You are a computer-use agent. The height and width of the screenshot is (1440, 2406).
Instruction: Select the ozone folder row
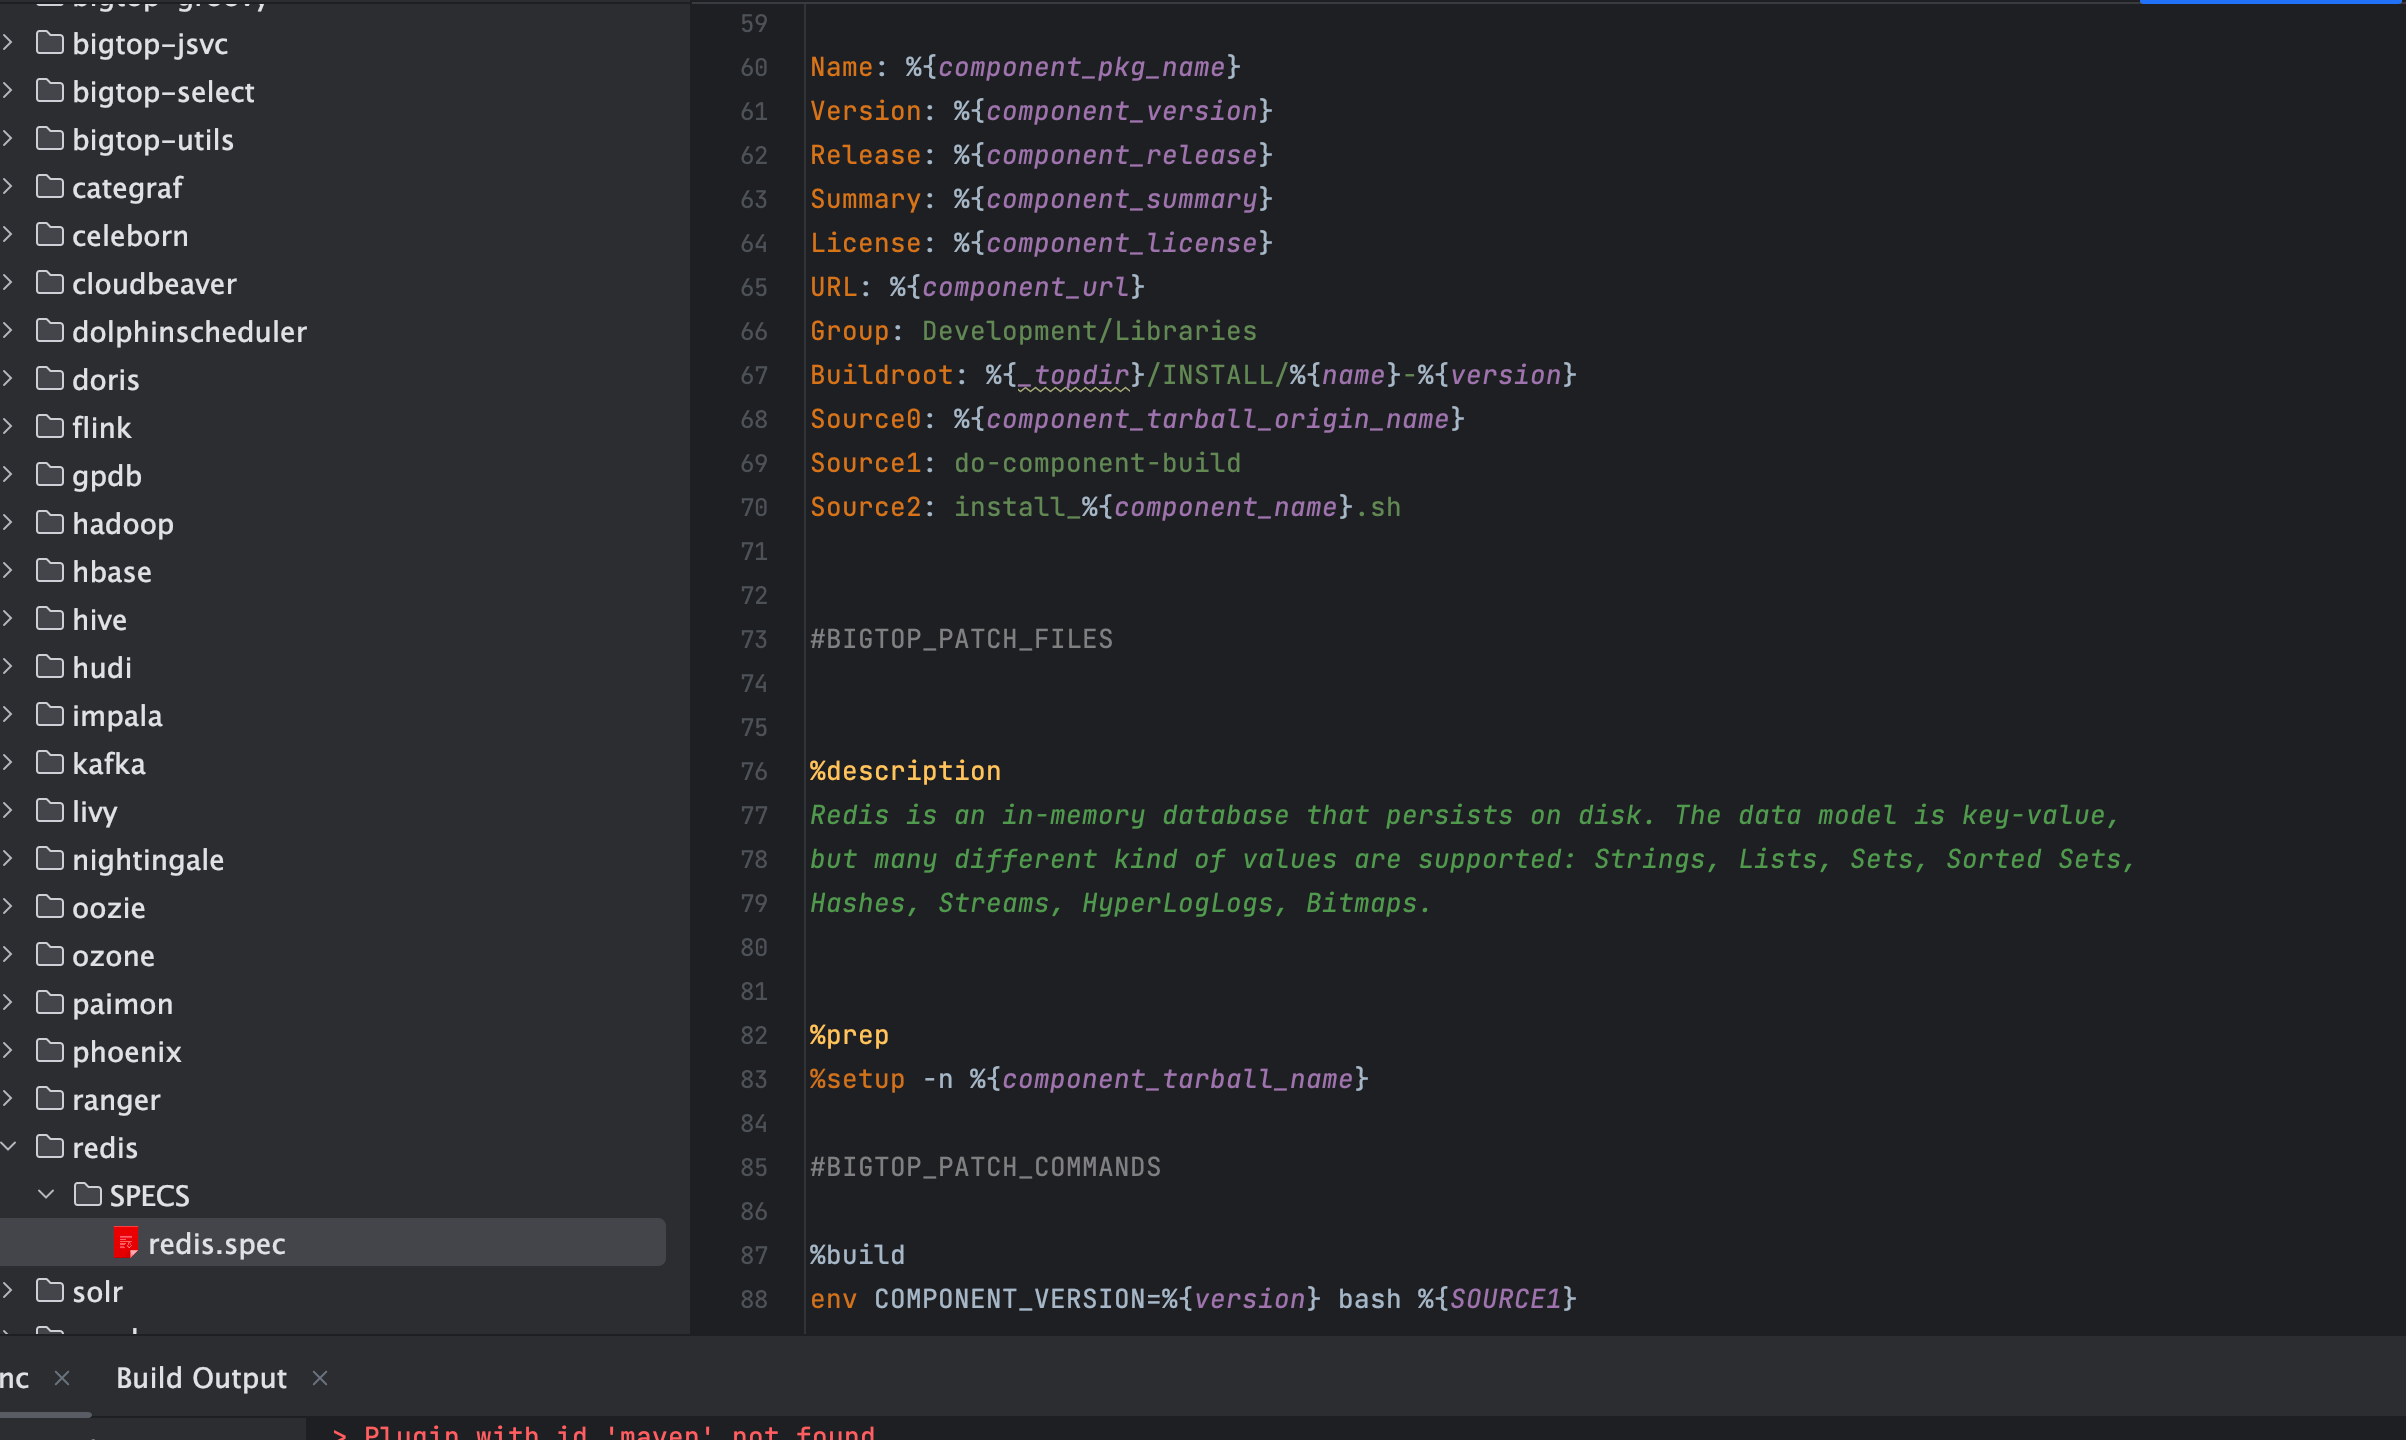click(333, 955)
